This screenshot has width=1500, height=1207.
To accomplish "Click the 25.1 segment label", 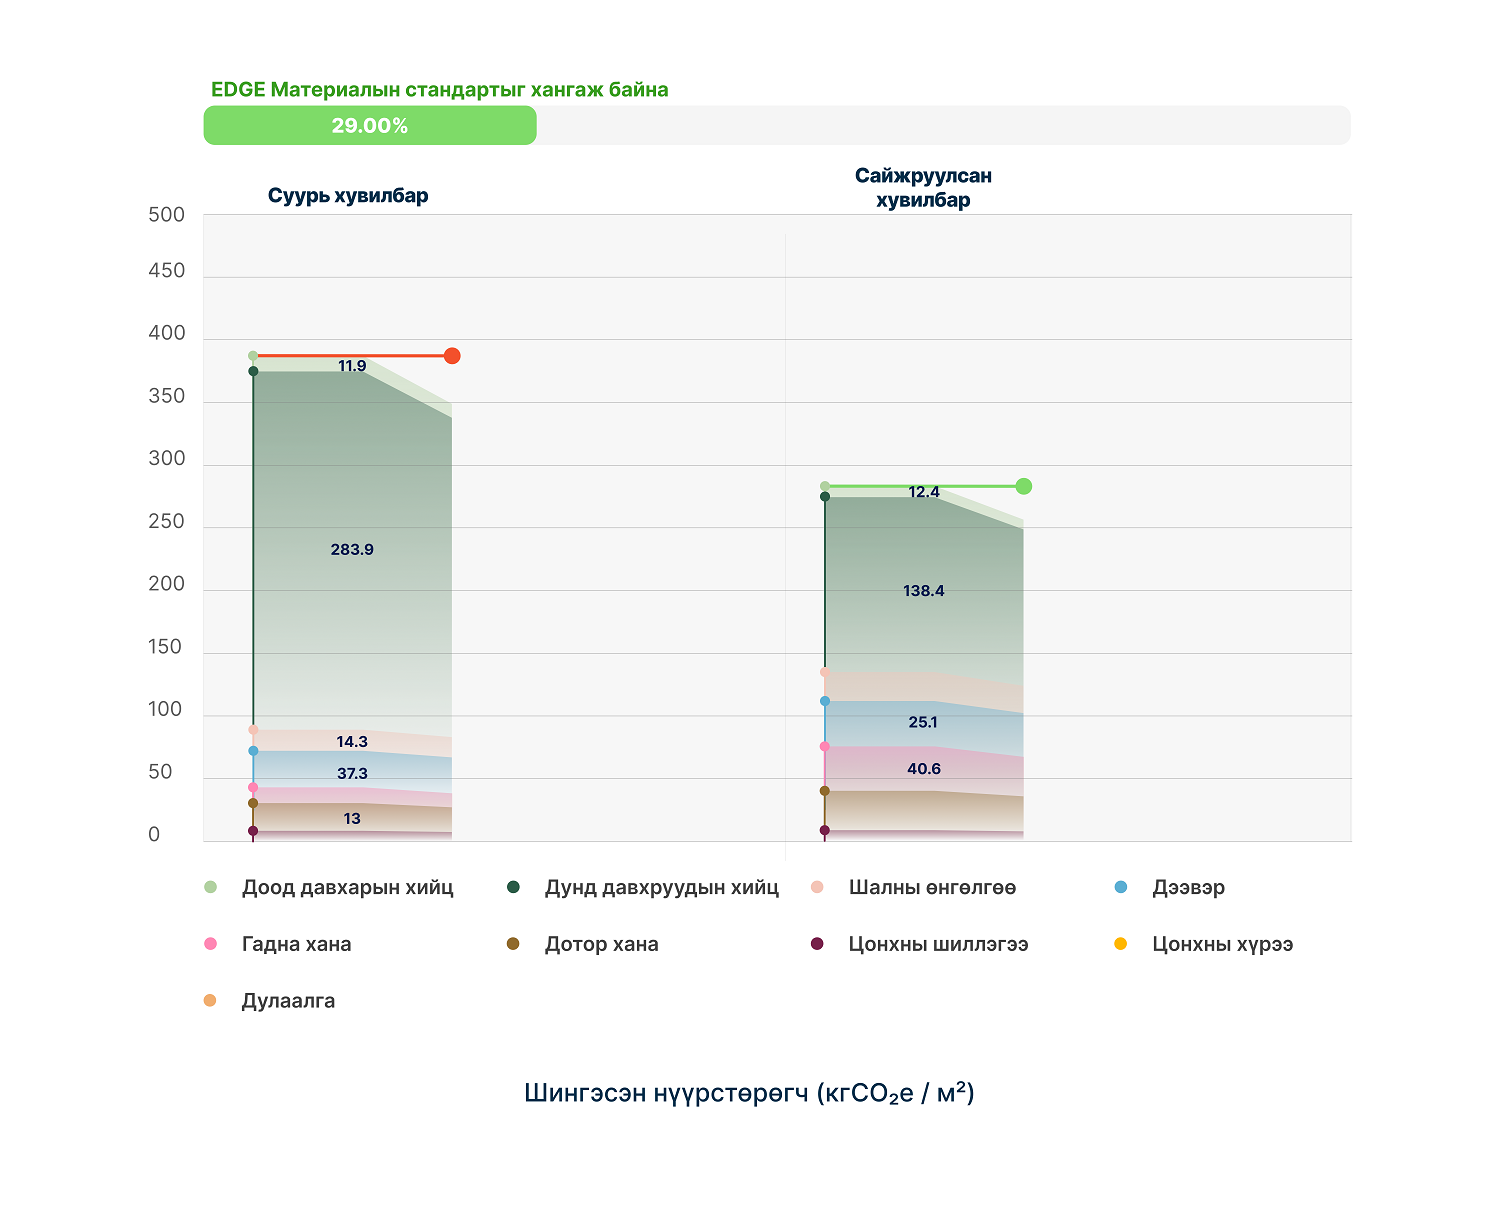I will 924,723.
